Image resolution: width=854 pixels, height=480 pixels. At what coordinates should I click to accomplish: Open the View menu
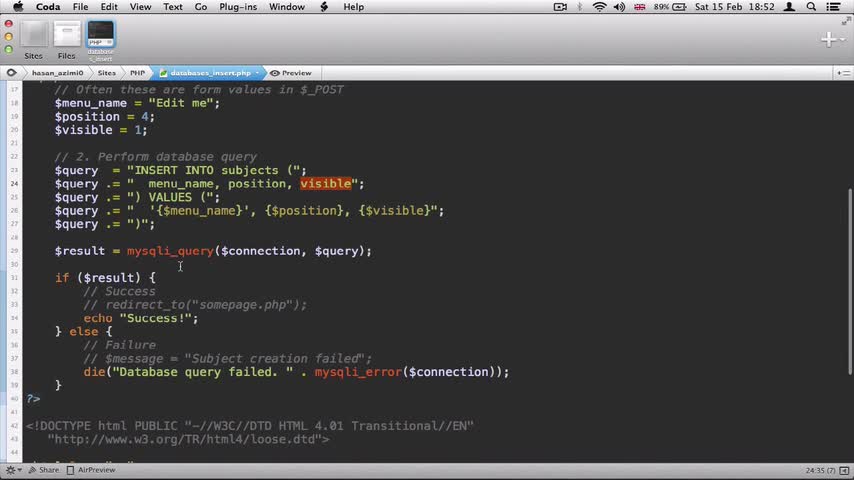pyautogui.click(x=140, y=7)
